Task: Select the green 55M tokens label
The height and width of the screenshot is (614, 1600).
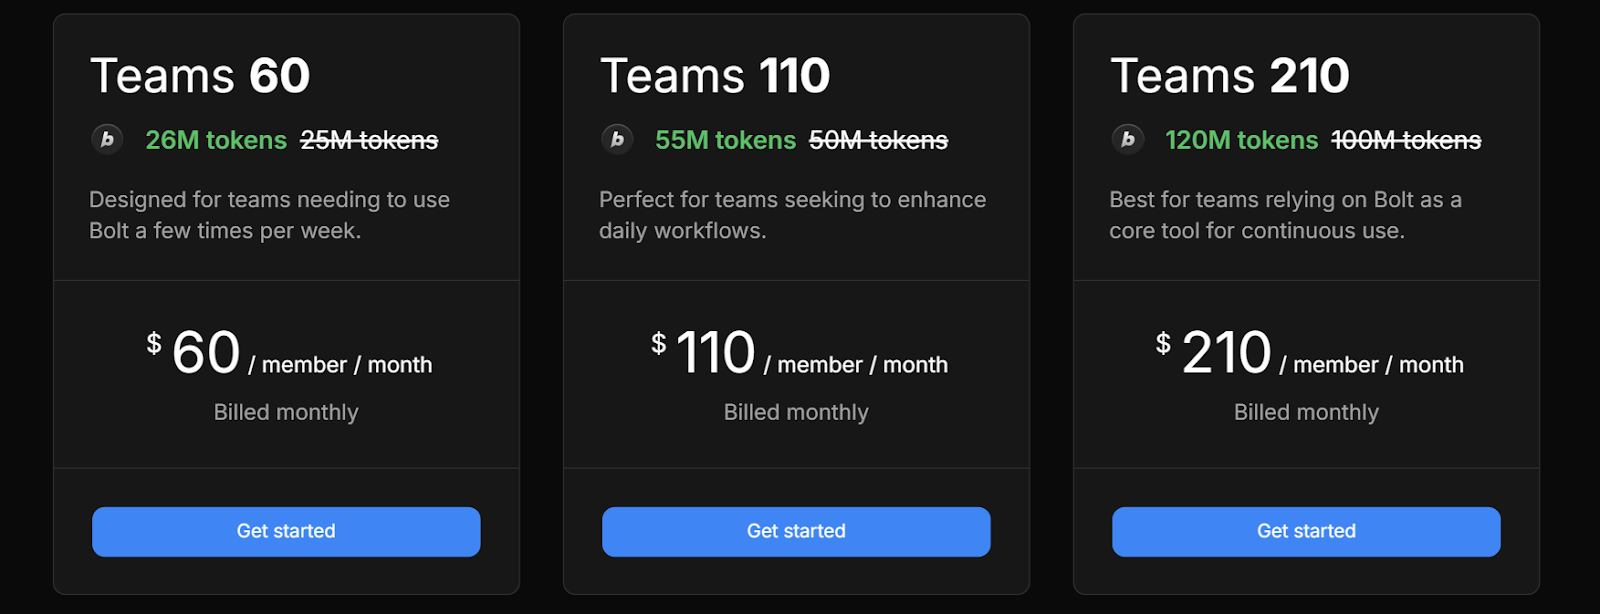Action: coord(725,140)
